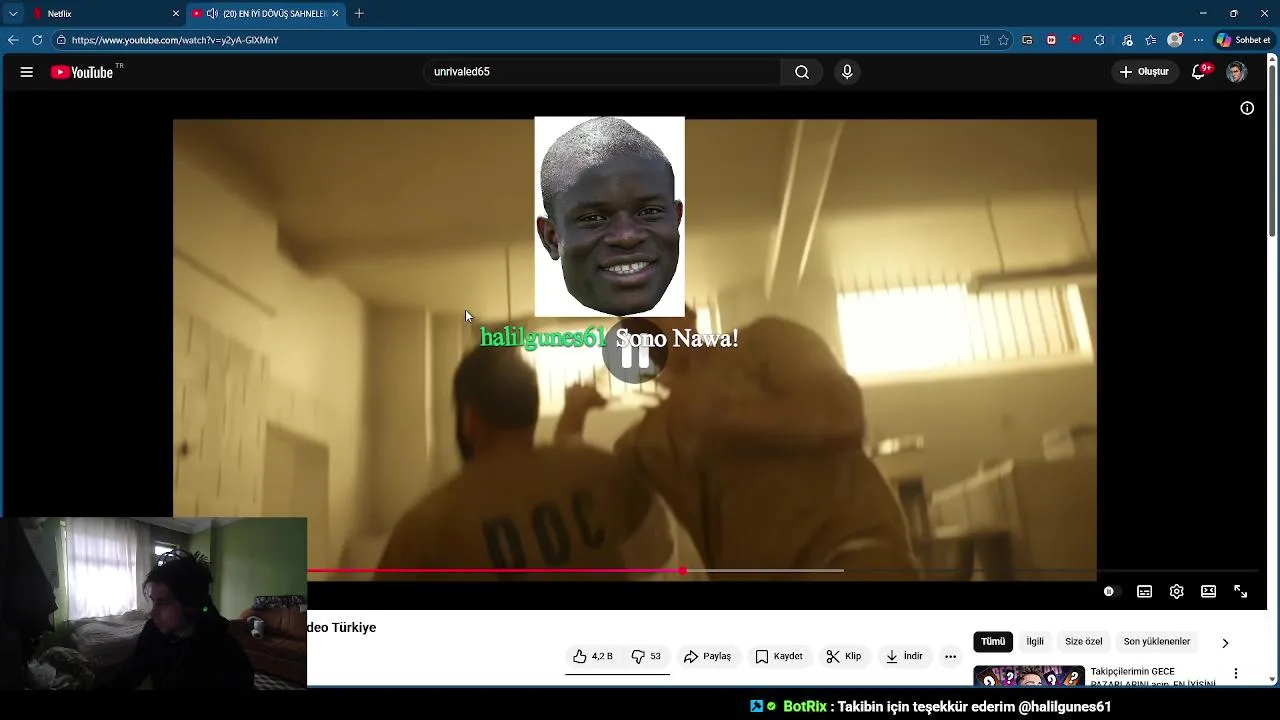Focus the YouTube search field
Image resolution: width=1280 pixels, height=720 pixels.
point(602,72)
